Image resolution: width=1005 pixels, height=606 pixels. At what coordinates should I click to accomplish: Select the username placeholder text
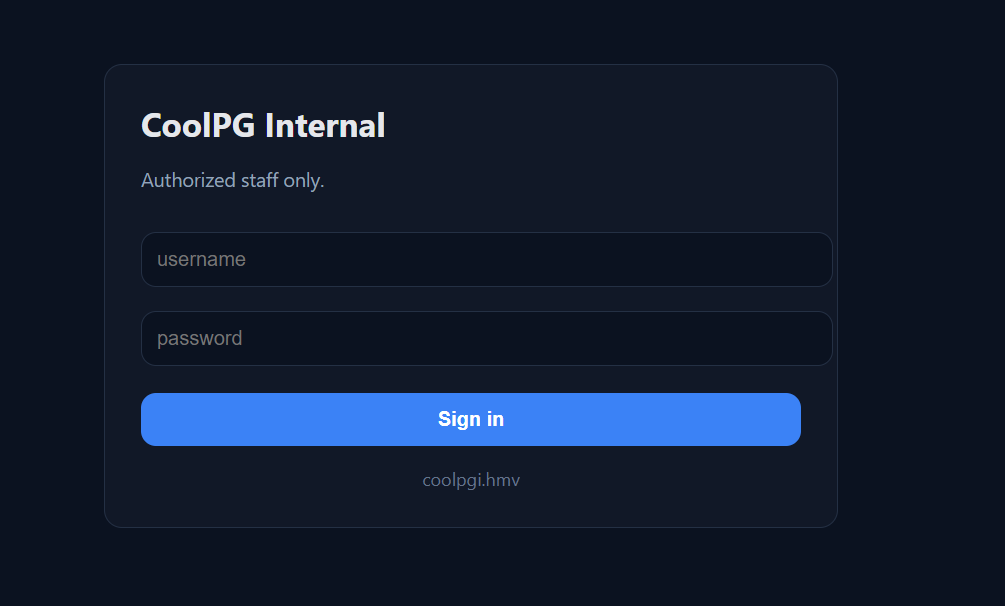tap(202, 260)
